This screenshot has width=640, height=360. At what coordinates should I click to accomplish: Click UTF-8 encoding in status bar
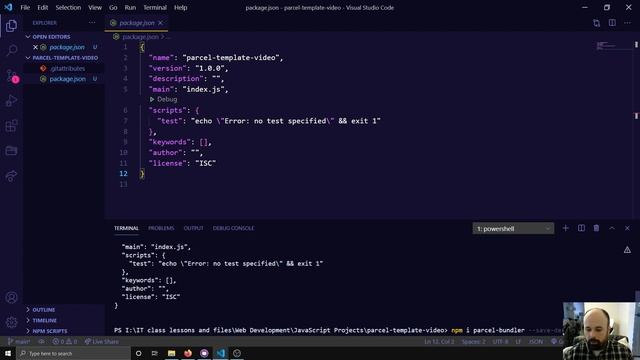click(500, 342)
